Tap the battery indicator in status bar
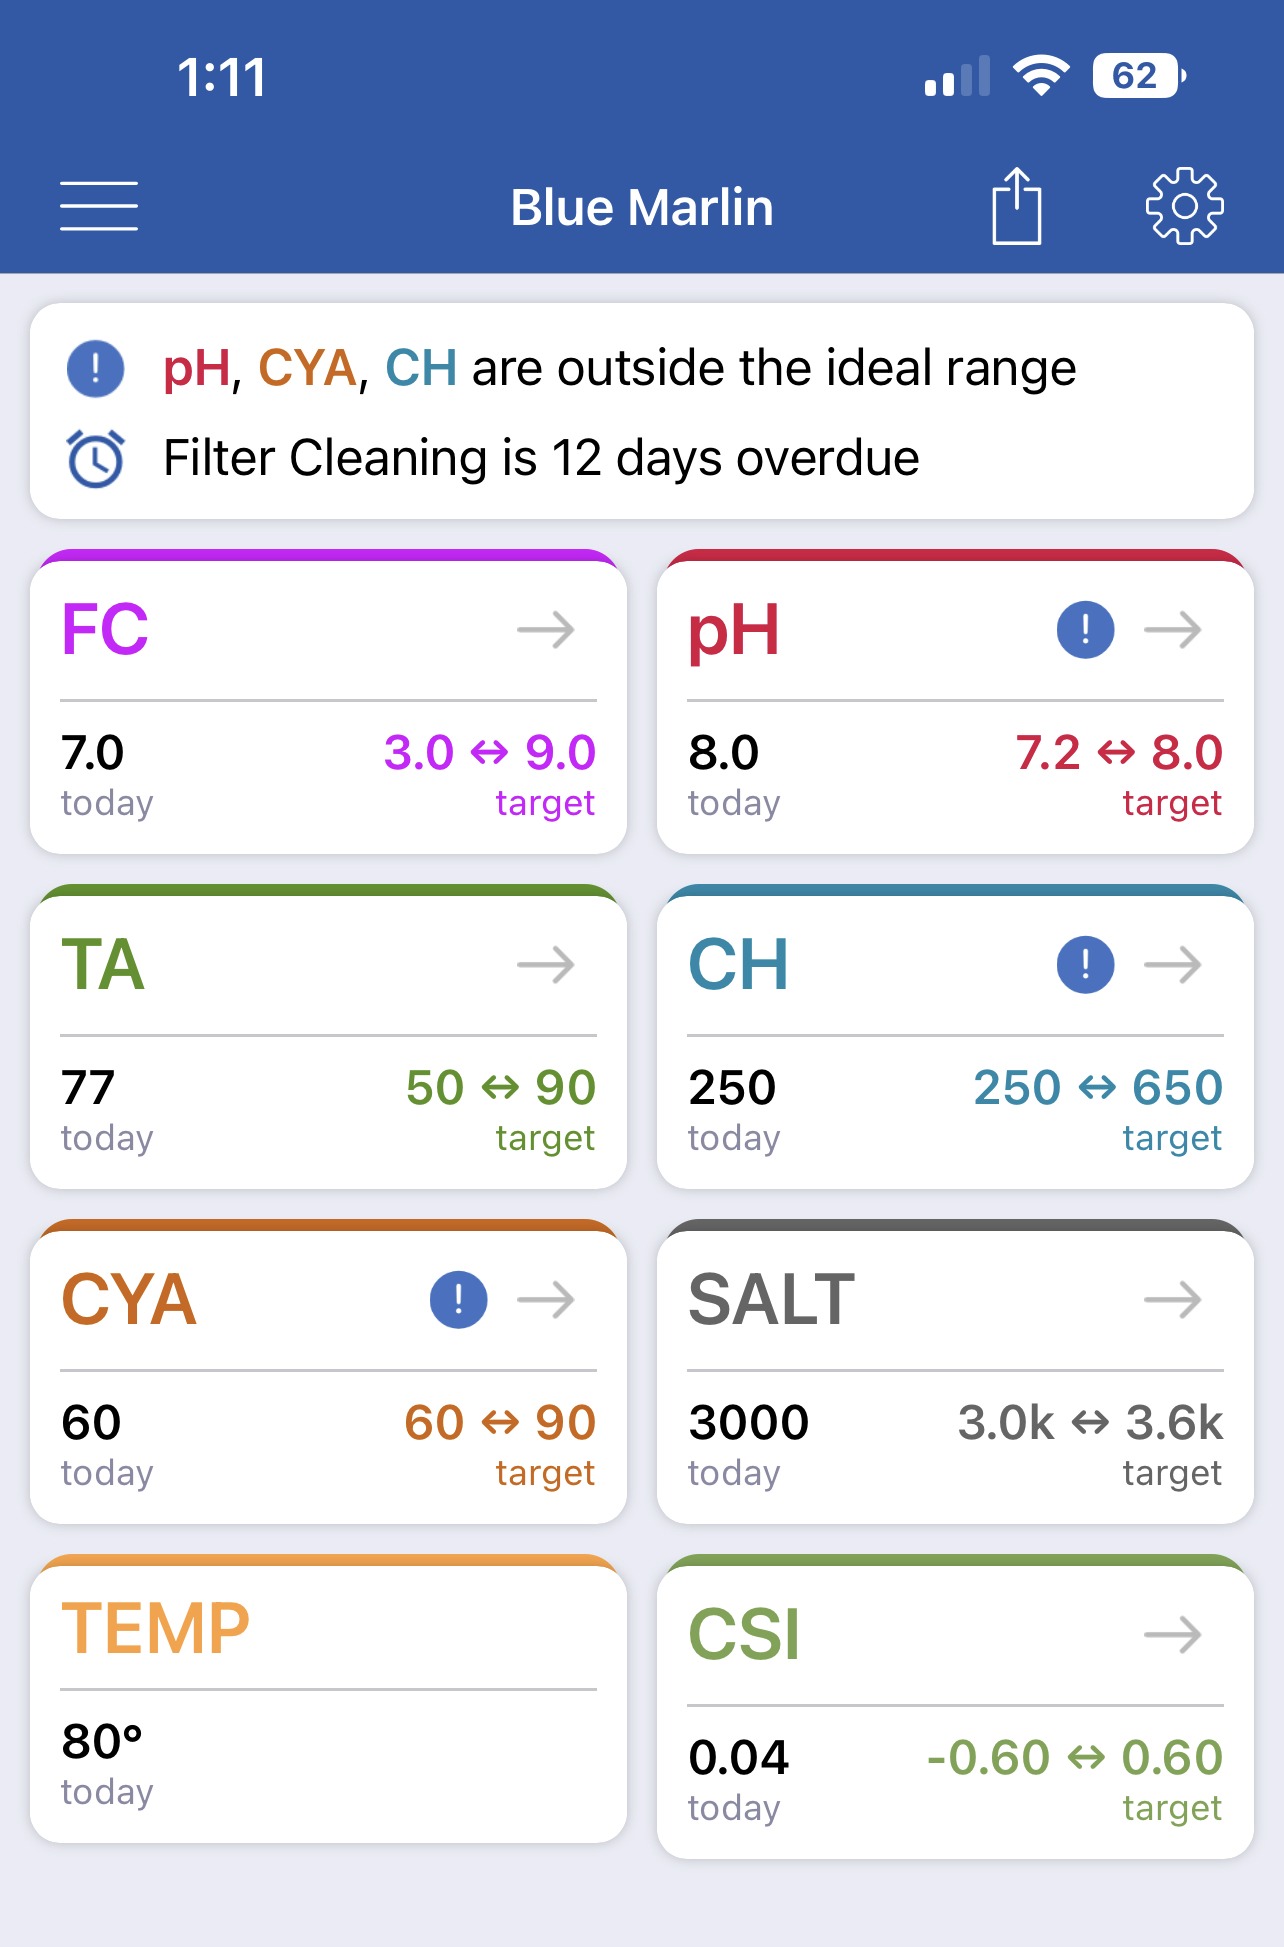 pos(1139,76)
